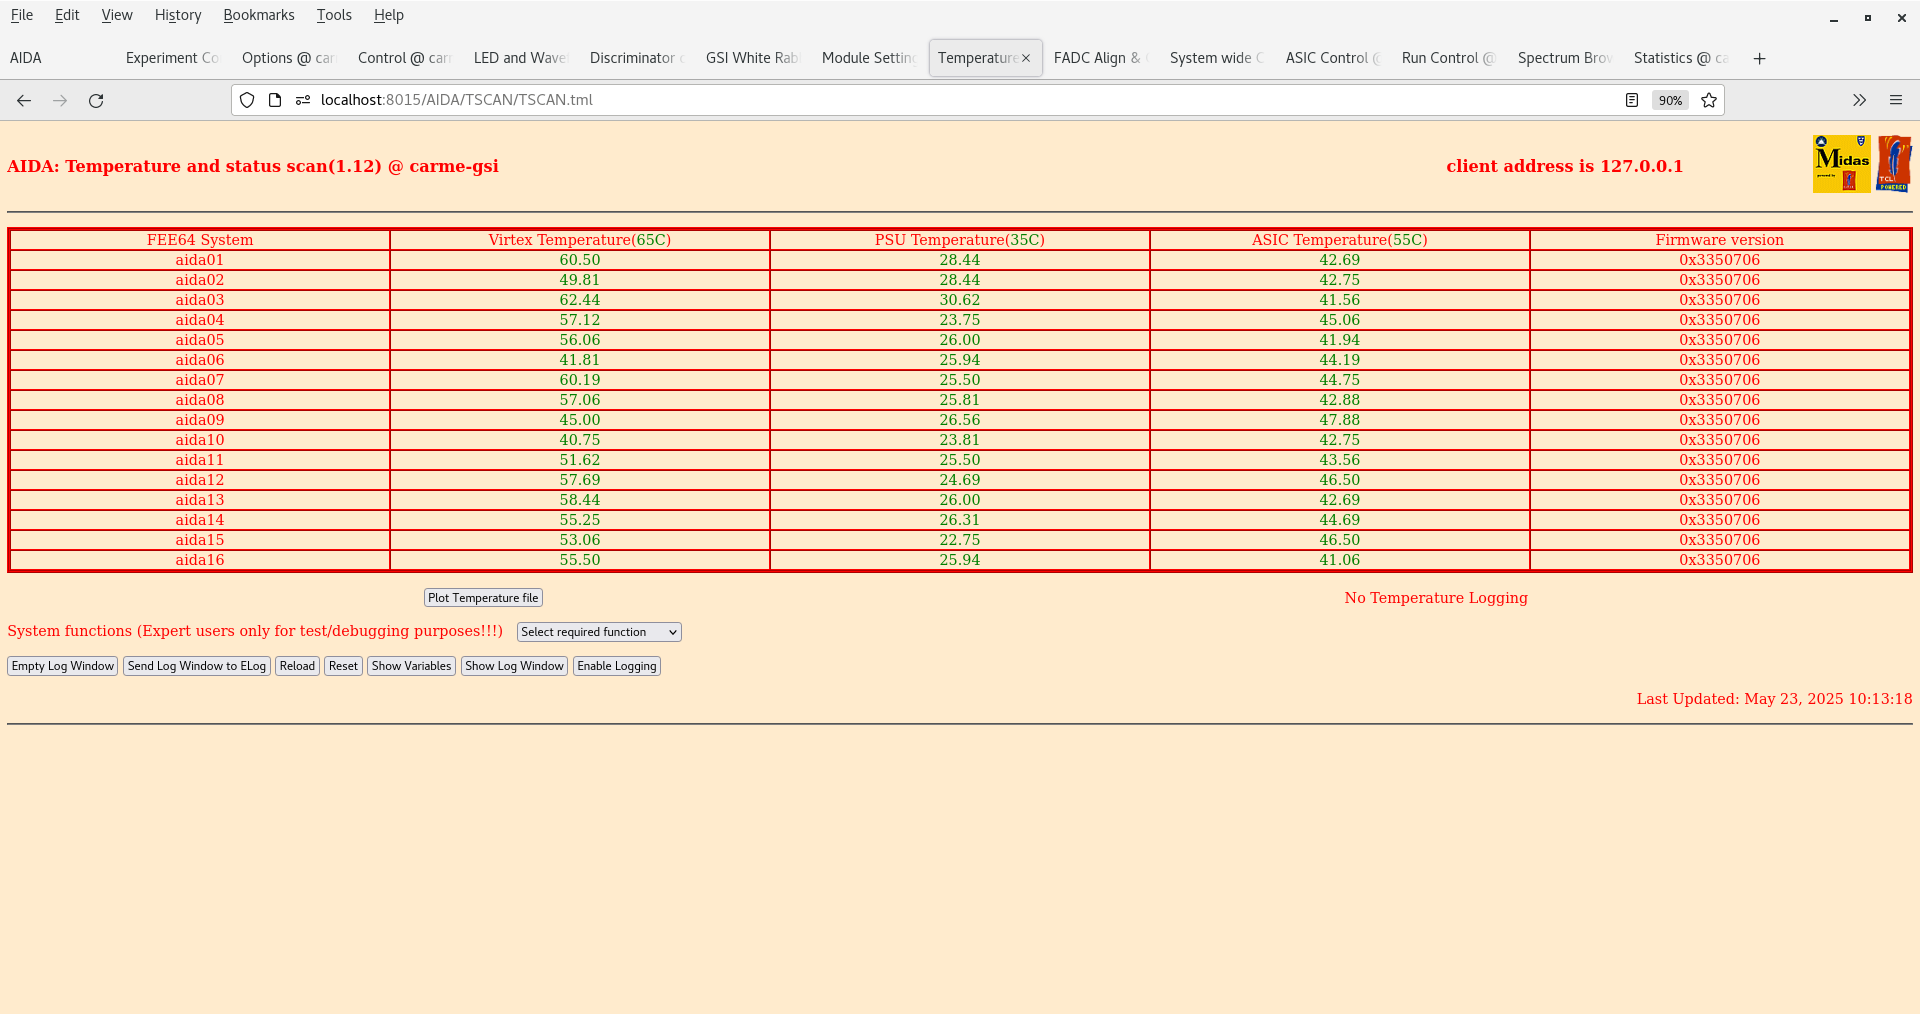Click the back navigation arrow
This screenshot has height=1014, width=1920.
[x=23, y=100]
